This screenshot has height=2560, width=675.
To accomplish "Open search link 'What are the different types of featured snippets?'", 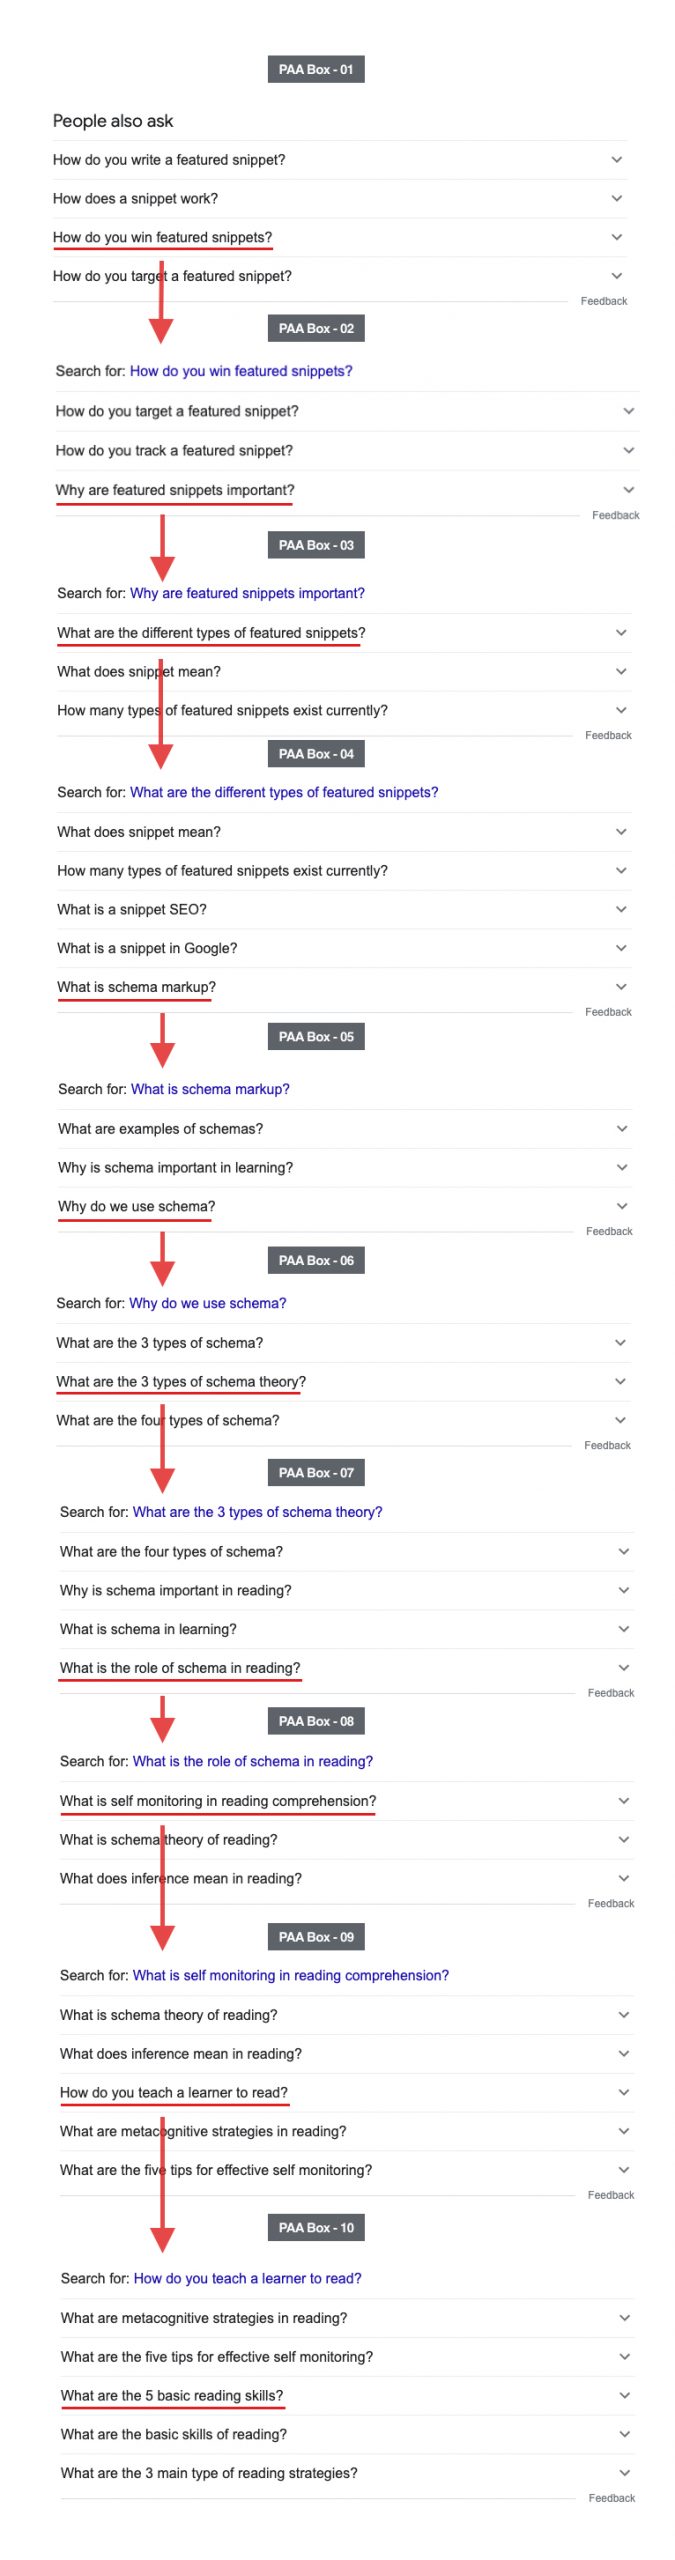I will 284,792.
